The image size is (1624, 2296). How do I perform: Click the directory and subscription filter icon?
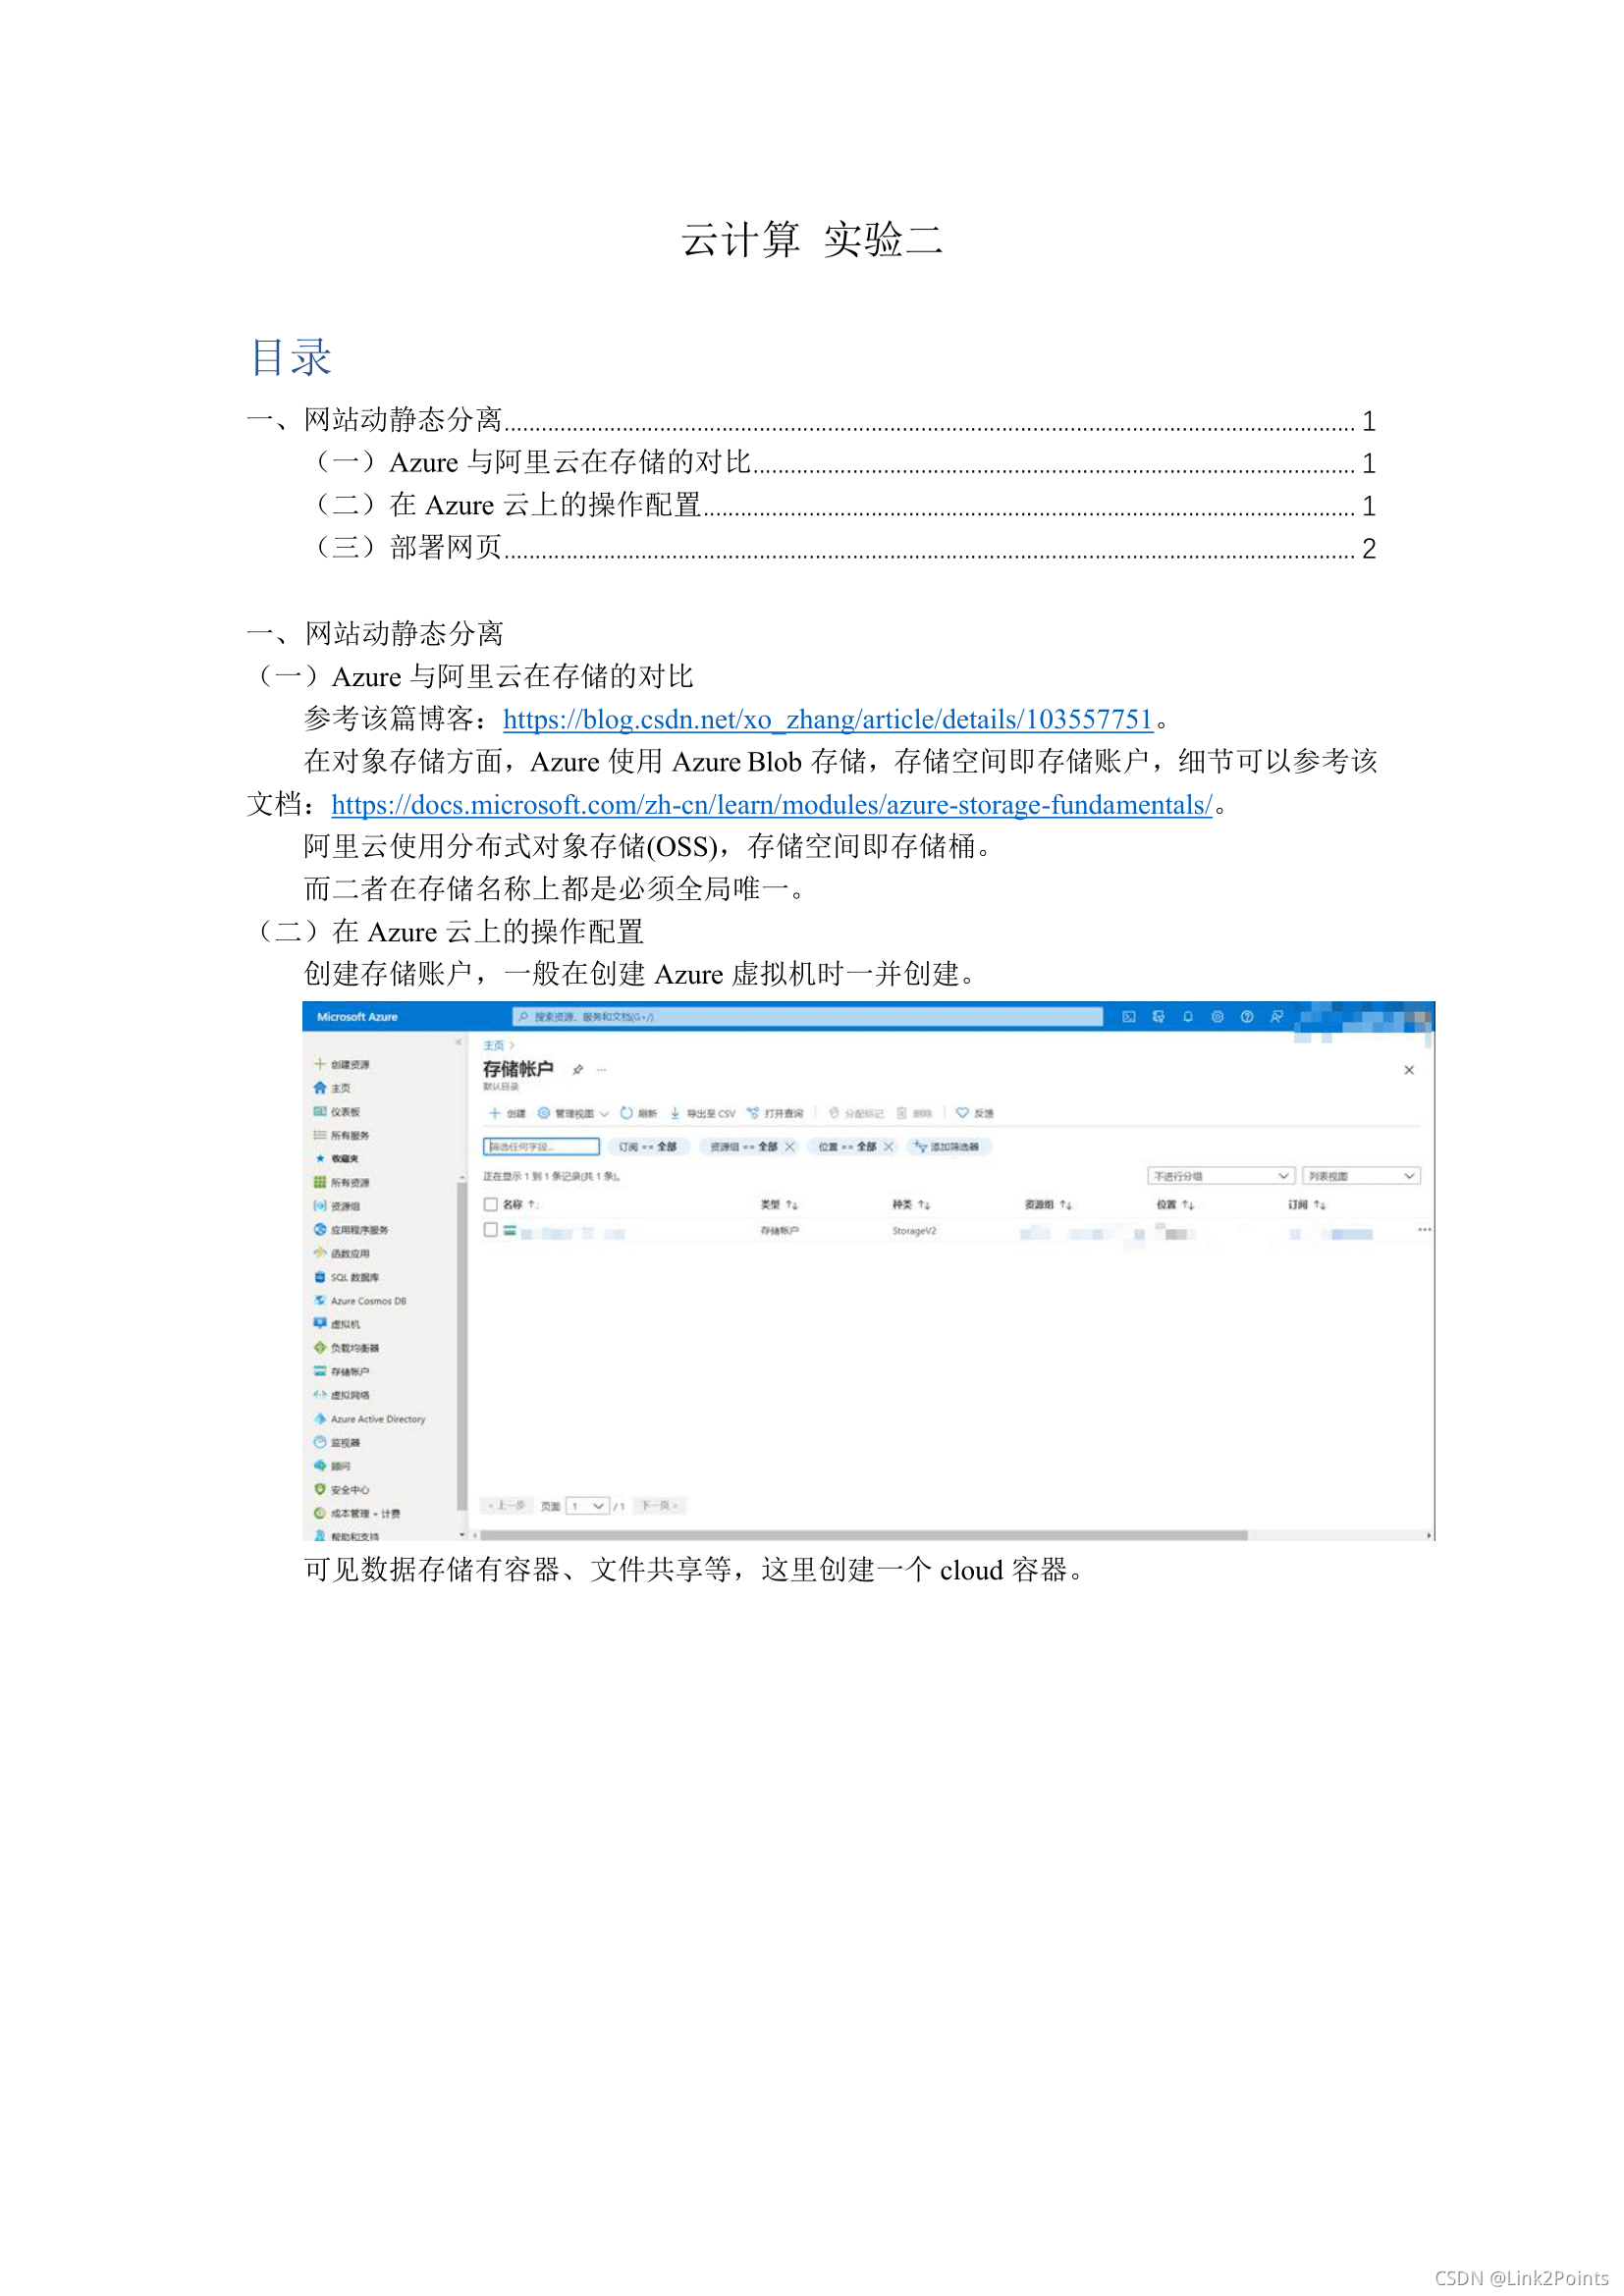[x=1158, y=1017]
